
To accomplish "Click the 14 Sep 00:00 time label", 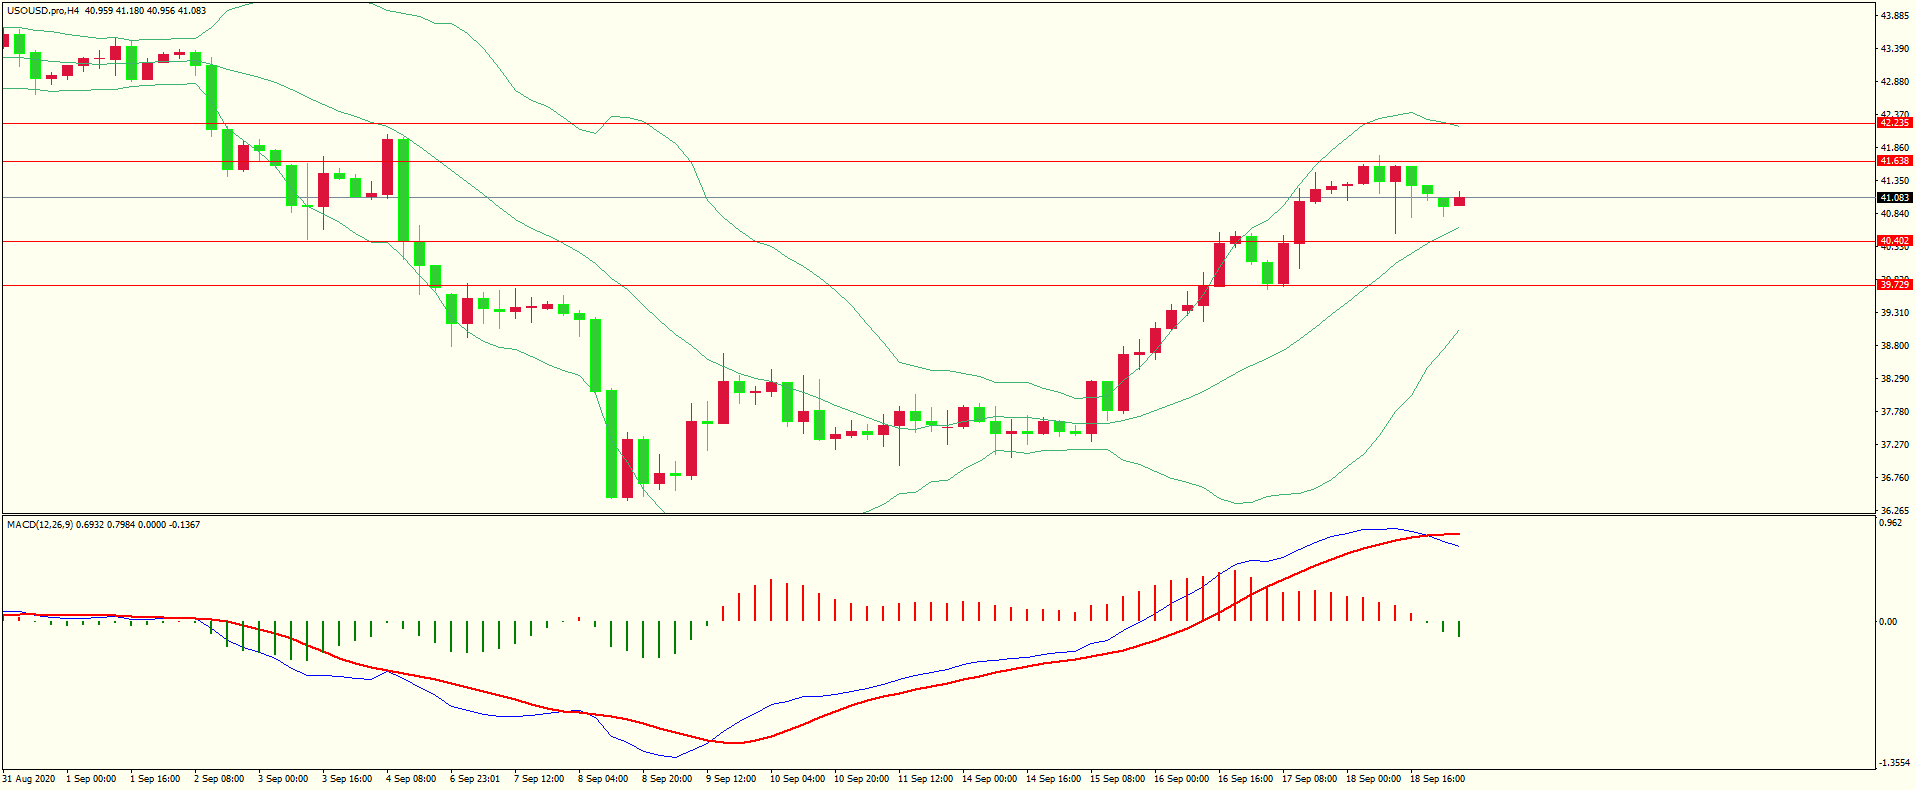I will click(x=989, y=779).
